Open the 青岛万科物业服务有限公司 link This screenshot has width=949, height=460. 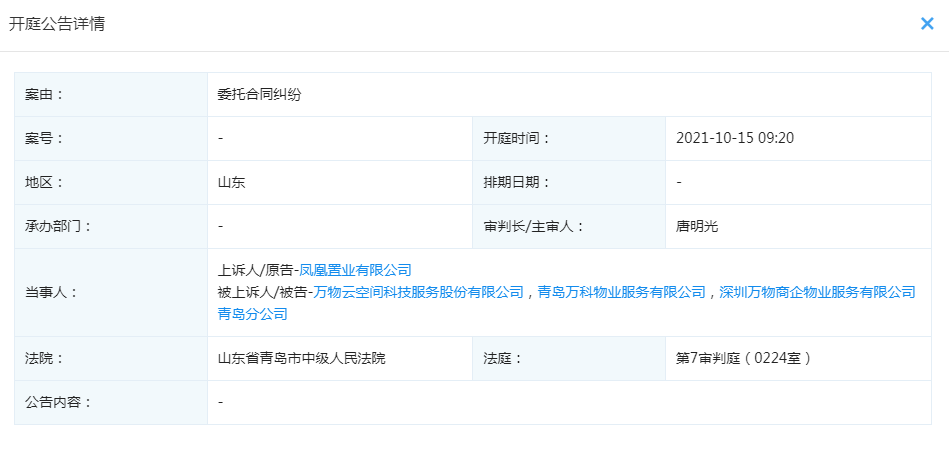(622, 292)
